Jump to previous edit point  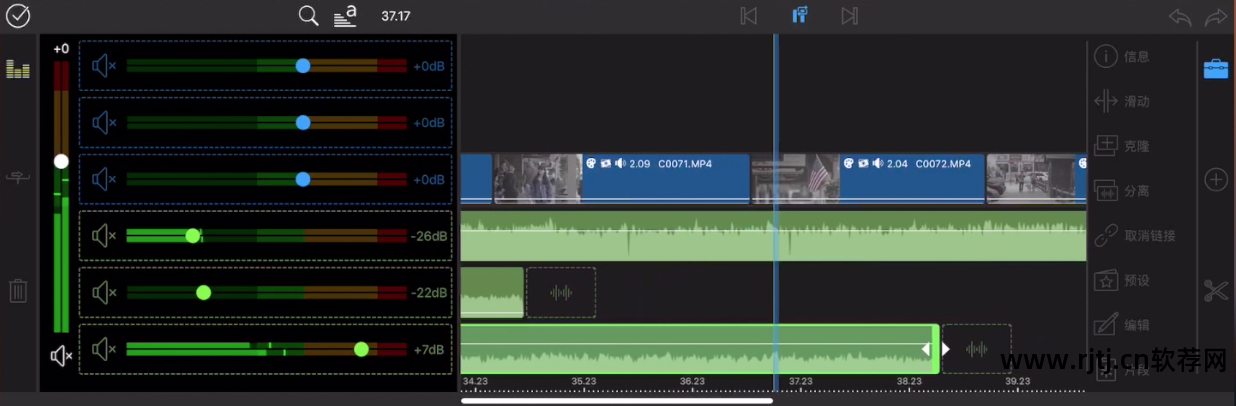(x=748, y=16)
